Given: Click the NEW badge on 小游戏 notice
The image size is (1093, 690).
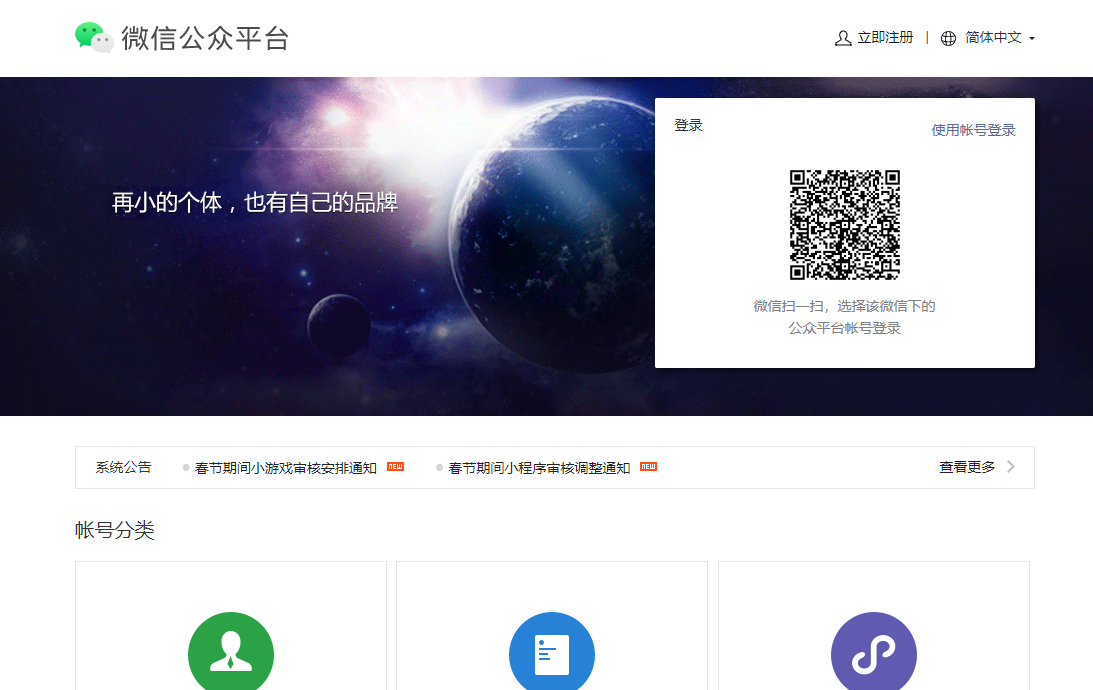Looking at the screenshot, I should point(394,466).
